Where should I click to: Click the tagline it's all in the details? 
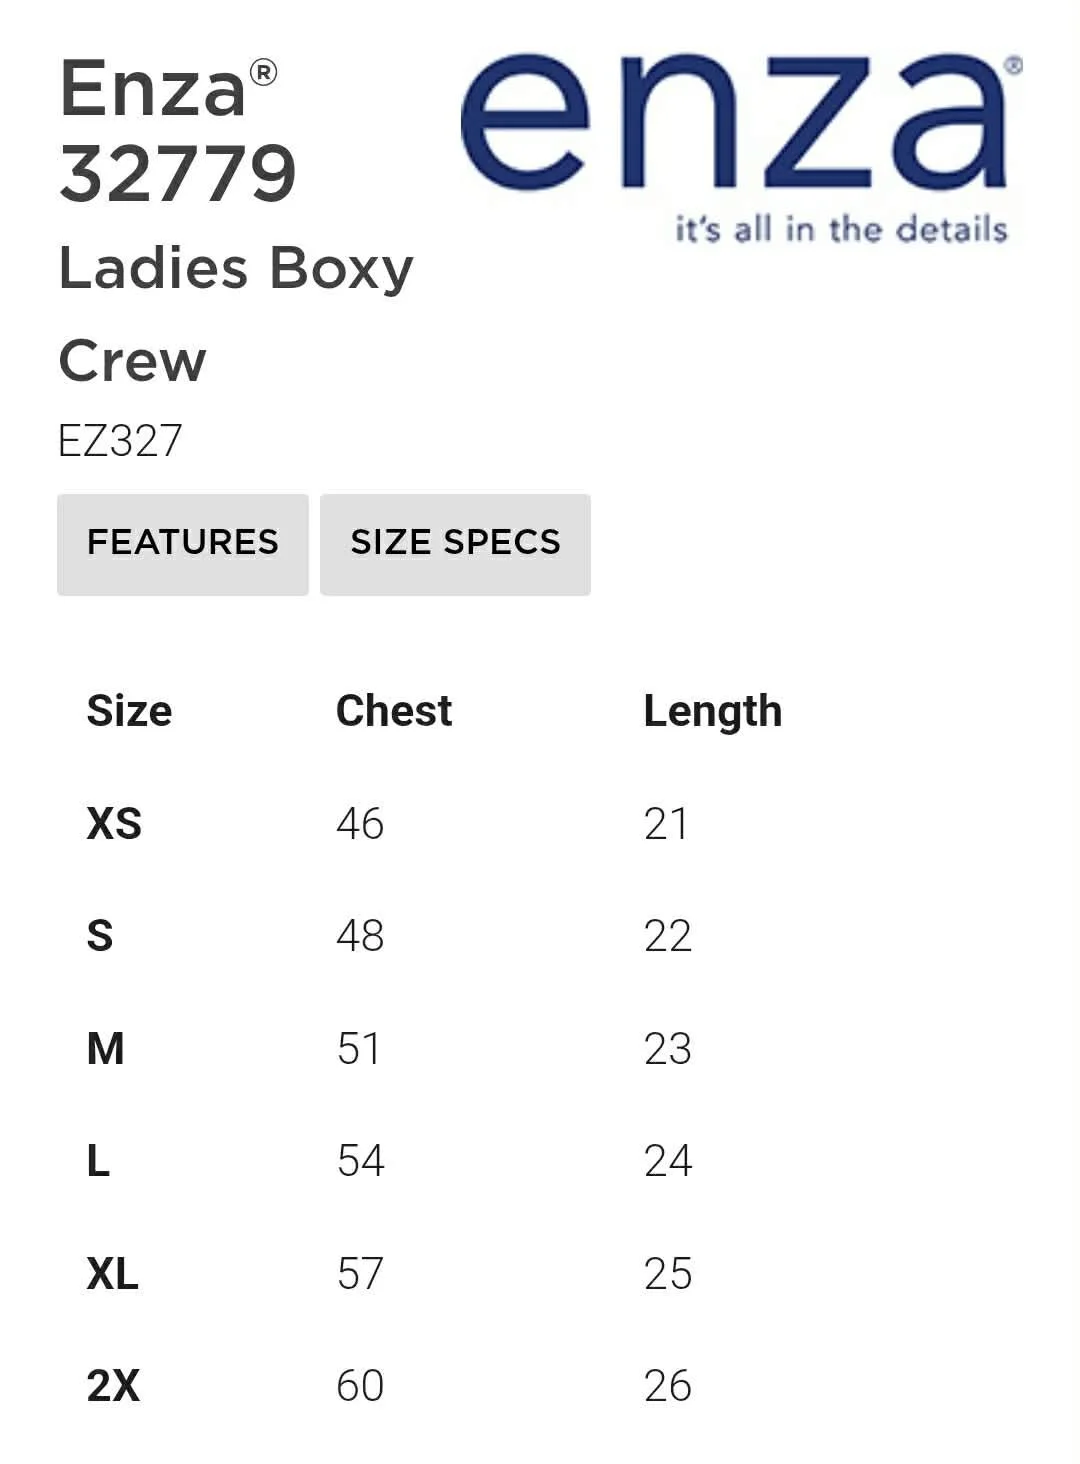[841, 229]
